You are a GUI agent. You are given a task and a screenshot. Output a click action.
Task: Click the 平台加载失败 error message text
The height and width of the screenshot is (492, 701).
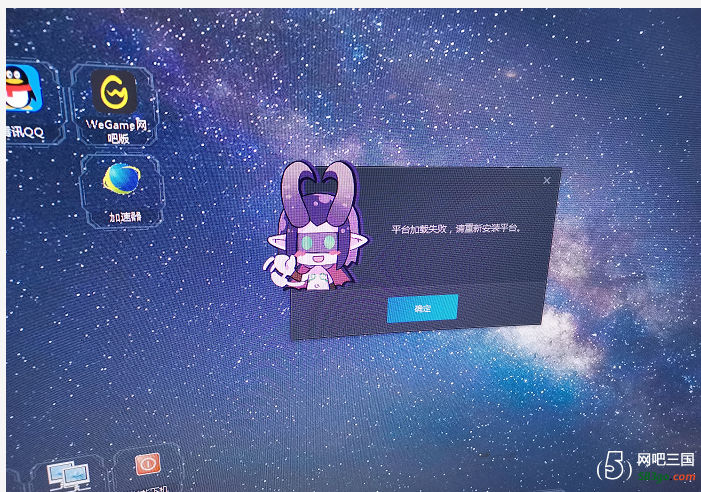point(456,228)
